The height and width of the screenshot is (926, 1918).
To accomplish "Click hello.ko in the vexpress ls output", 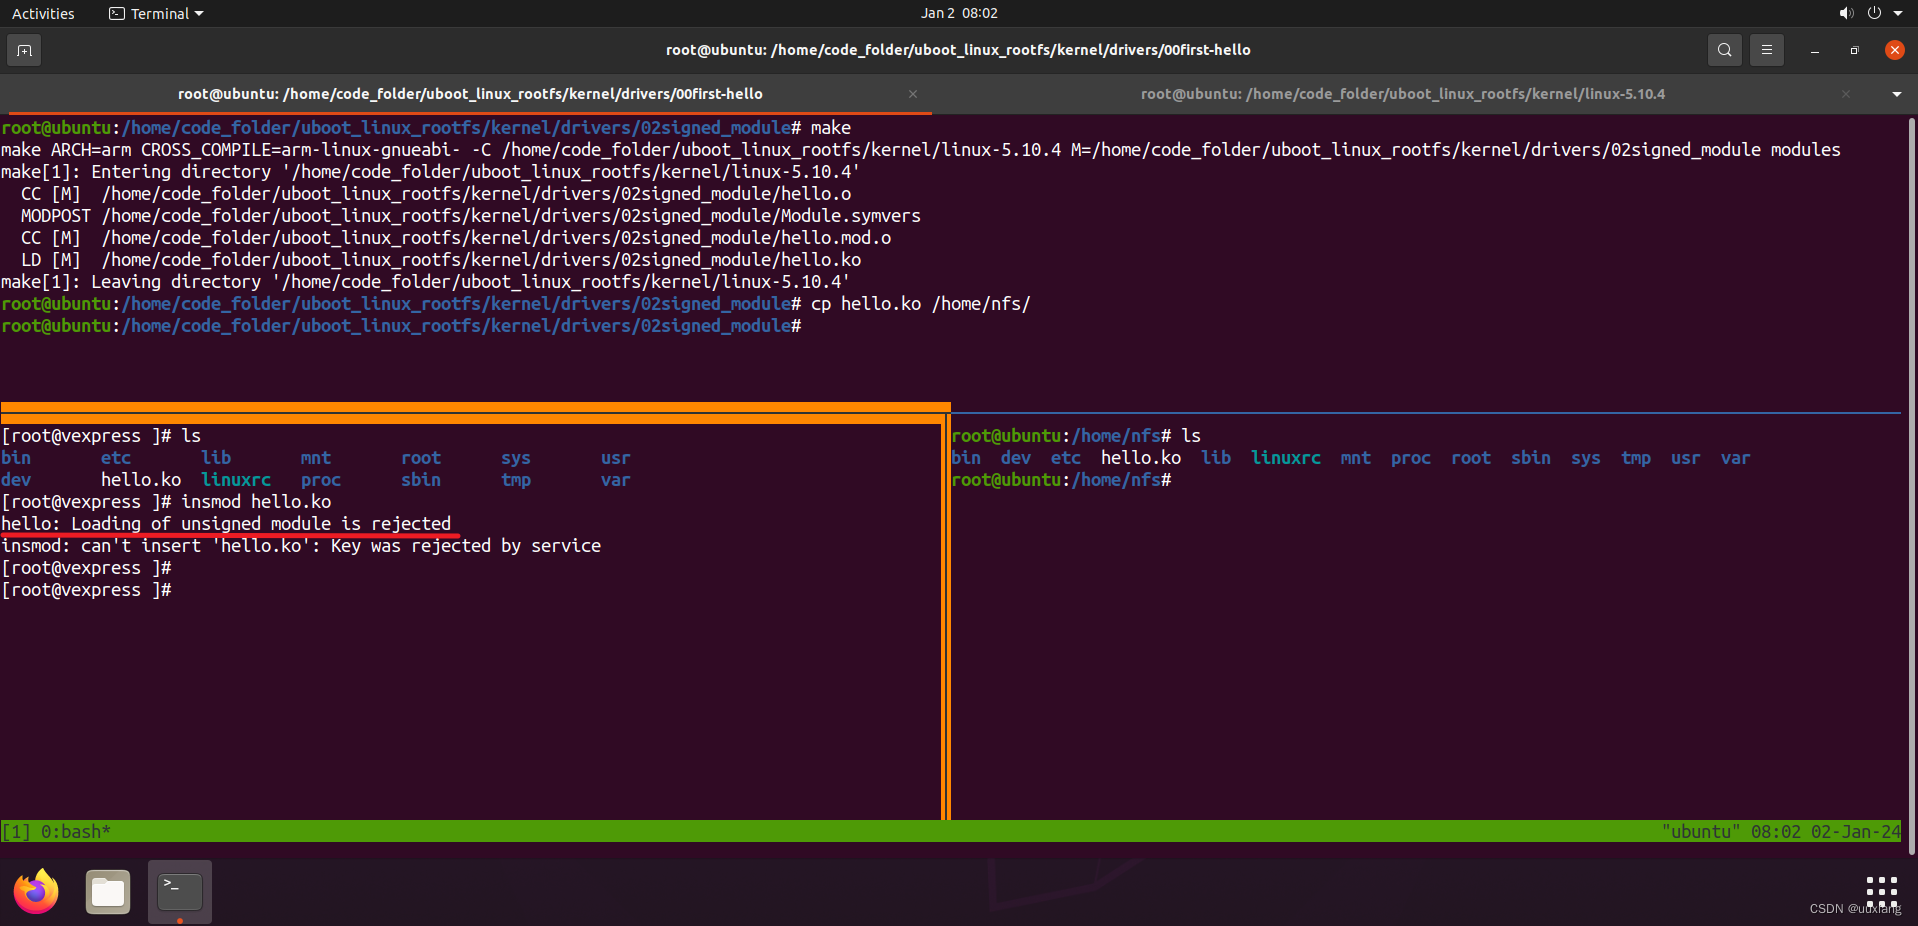I will click(x=141, y=480).
